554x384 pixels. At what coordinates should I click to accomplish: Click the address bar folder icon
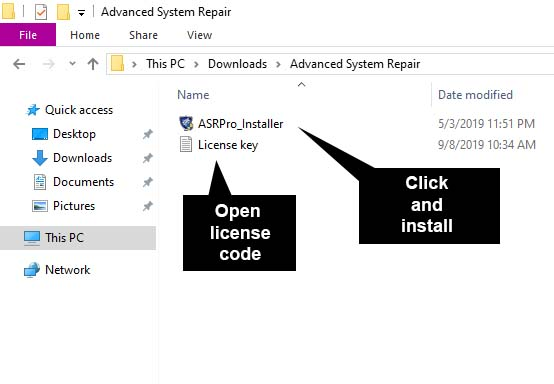pos(117,64)
